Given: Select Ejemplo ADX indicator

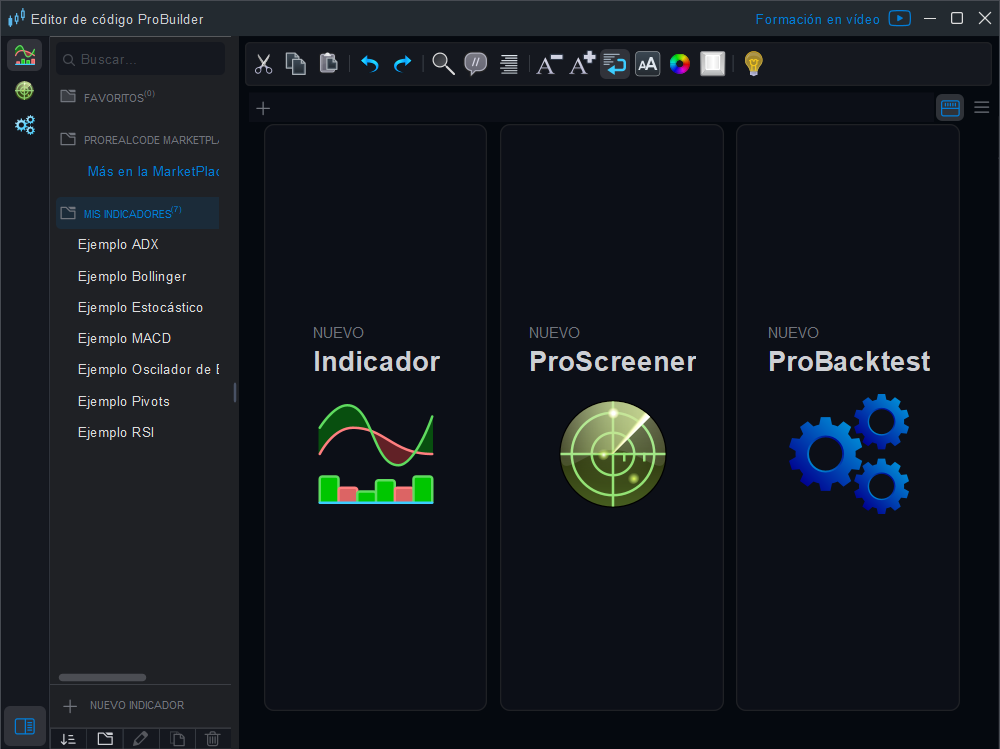Looking at the screenshot, I should point(118,244).
